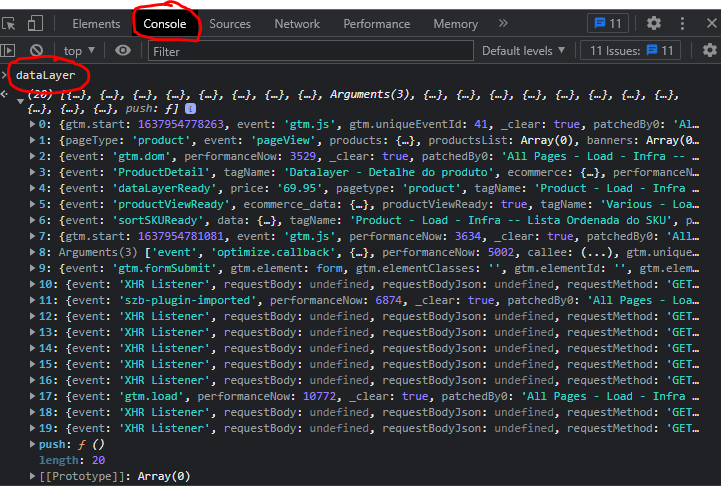Click the 'szb-plugin-imported' string
The image size is (721, 486).
188,300
